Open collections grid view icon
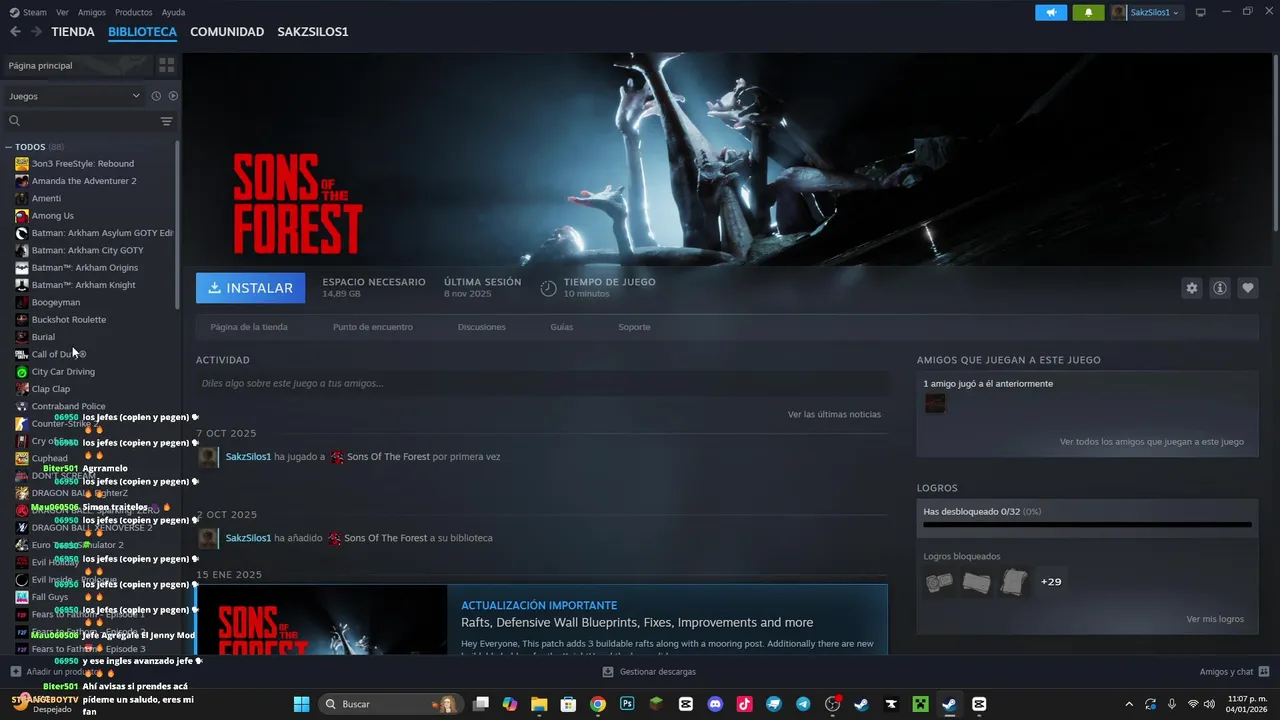 tap(166, 65)
